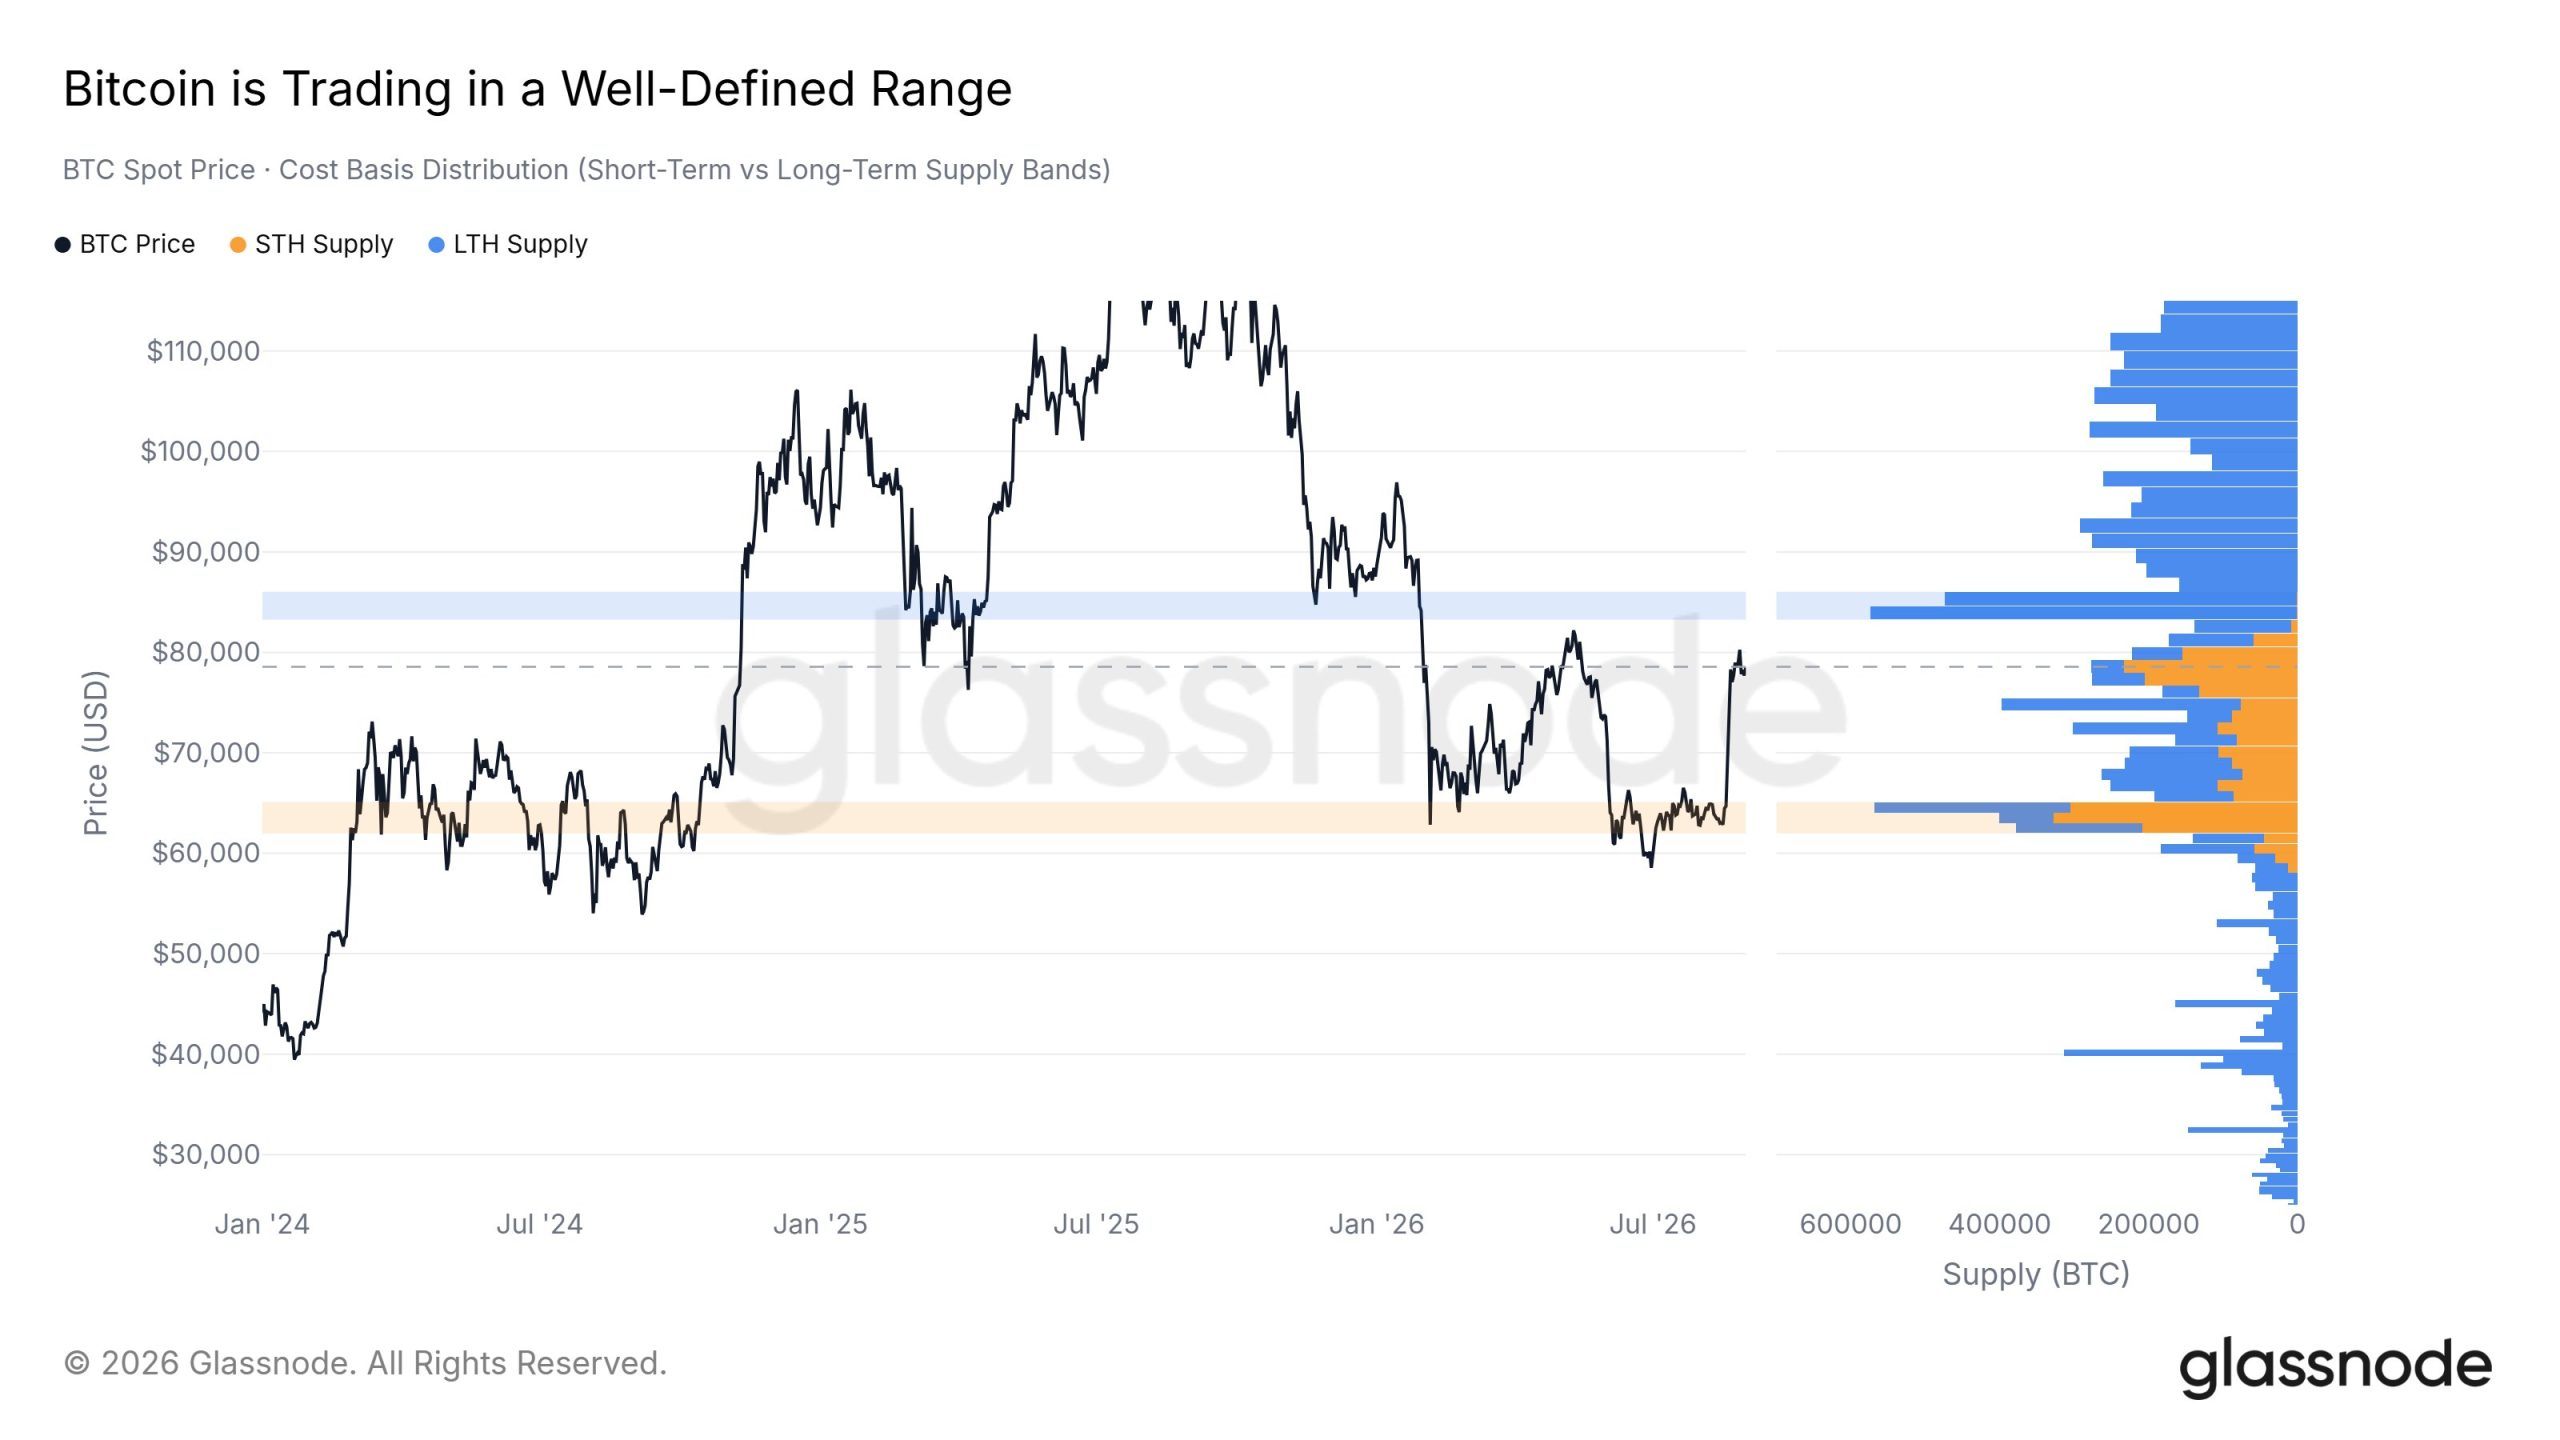The image size is (2560, 1440).
Task: Click the blue LTH Supply legend dot
Action: click(x=436, y=245)
